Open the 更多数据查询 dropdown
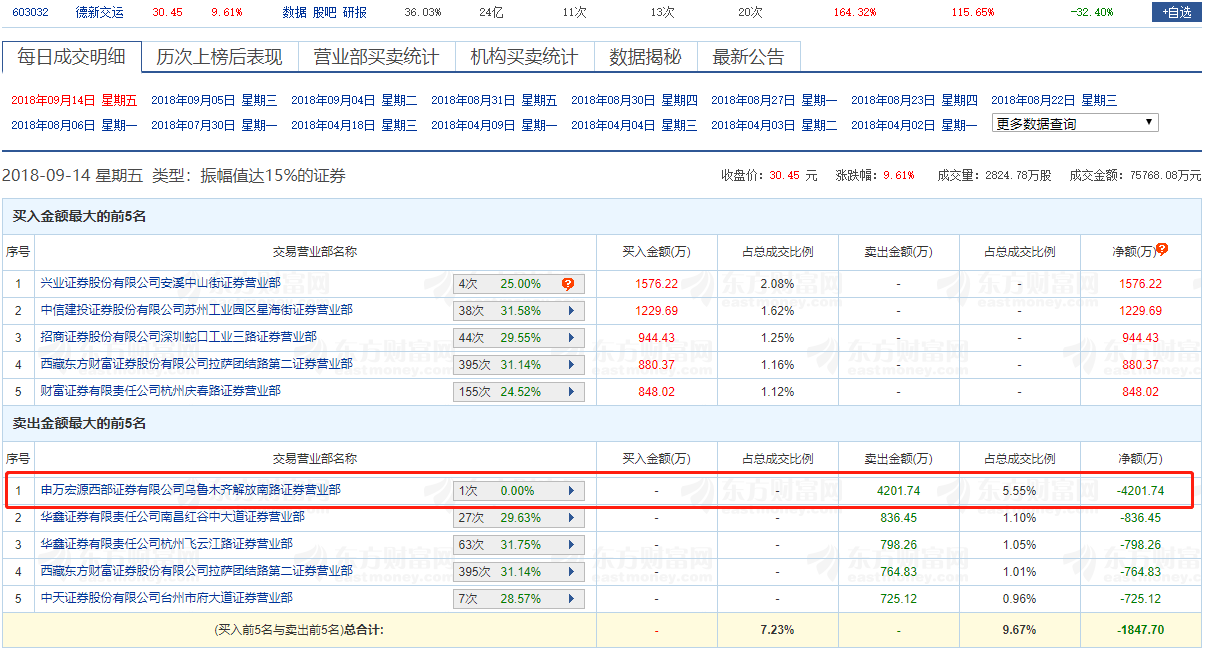This screenshot has height=656, width=1209. coord(1075,123)
